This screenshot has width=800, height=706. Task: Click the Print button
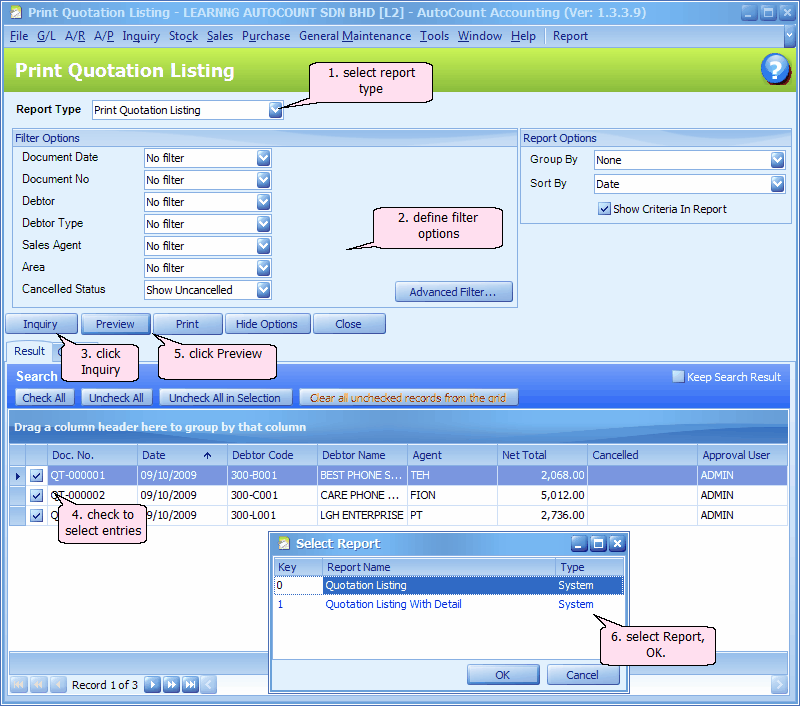pos(188,324)
